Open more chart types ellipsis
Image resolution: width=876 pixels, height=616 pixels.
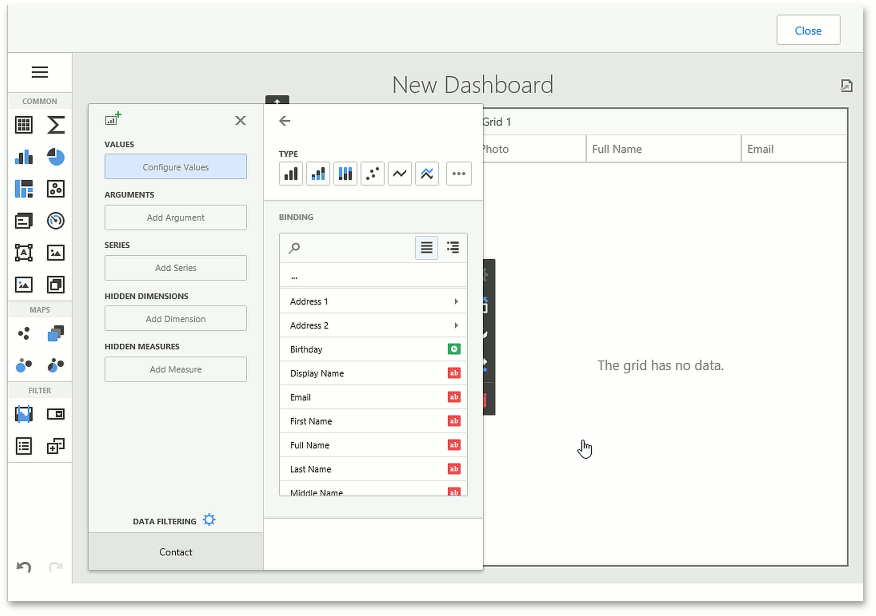point(459,174)
